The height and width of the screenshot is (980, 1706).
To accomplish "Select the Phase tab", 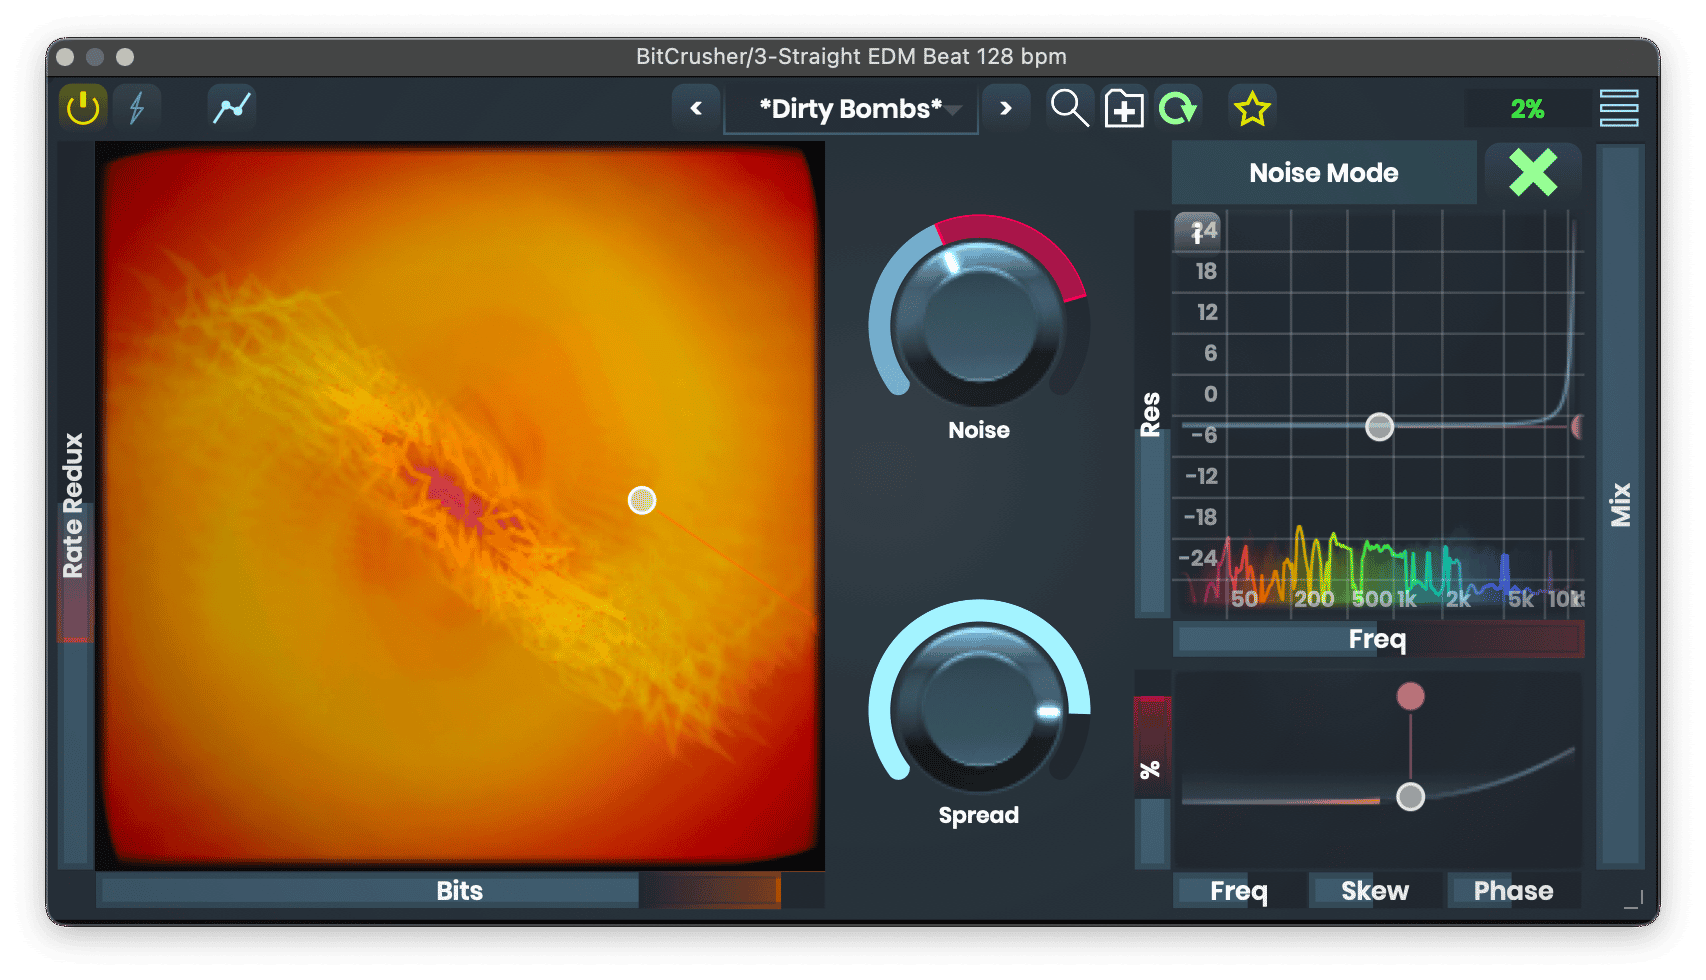I will 1513,891.
